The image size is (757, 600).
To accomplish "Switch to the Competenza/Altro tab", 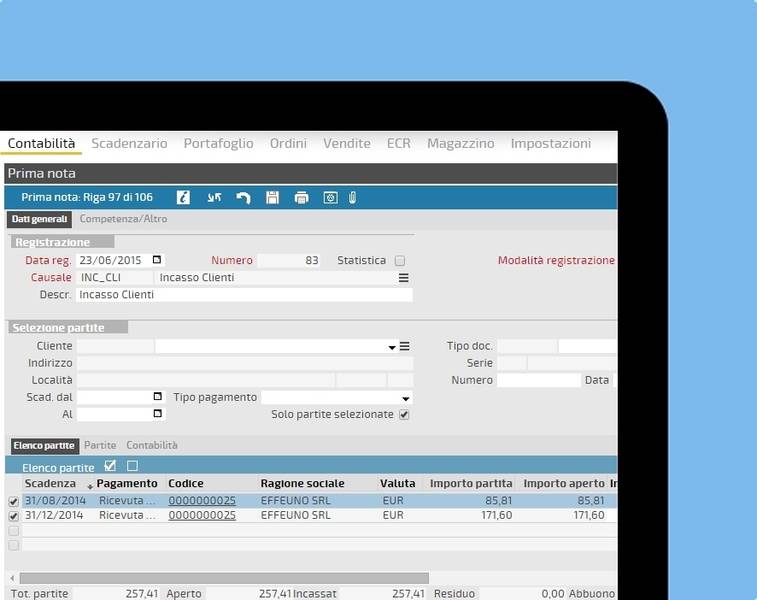I will point(123,219).
